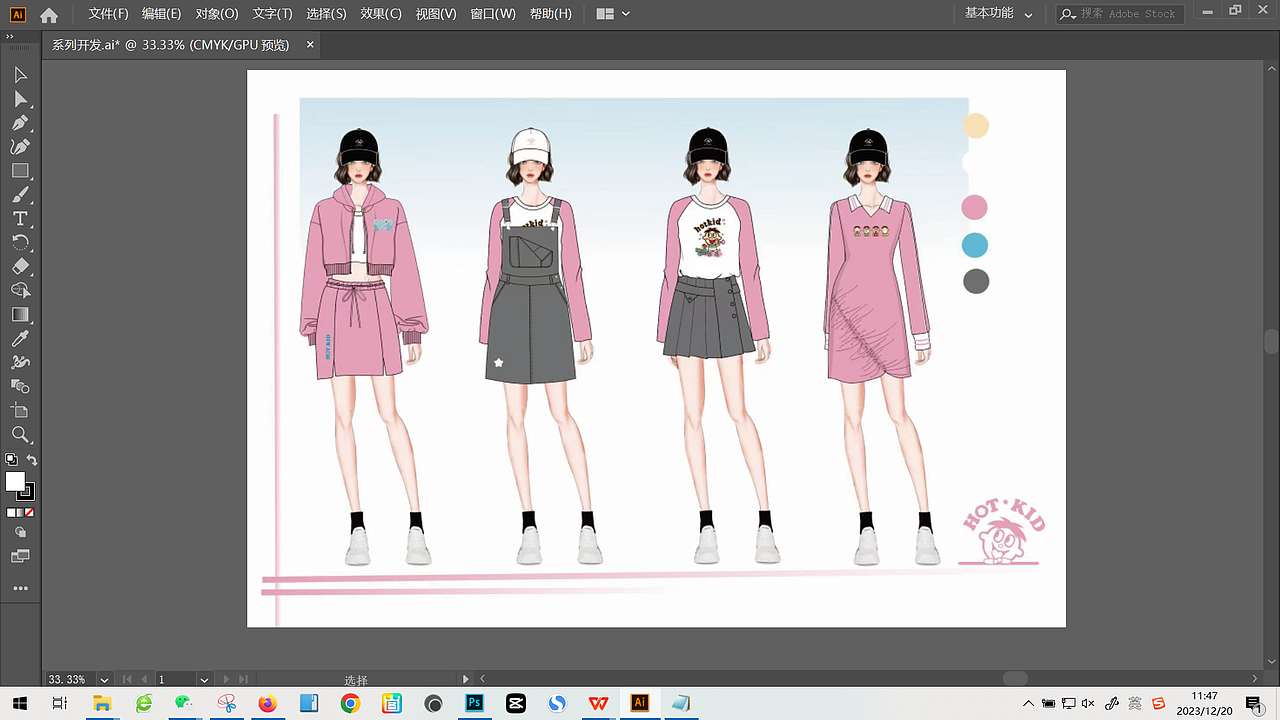Select the Shape Builder tool
Viewport: 1280px width, 720px height.
point(20,290)
